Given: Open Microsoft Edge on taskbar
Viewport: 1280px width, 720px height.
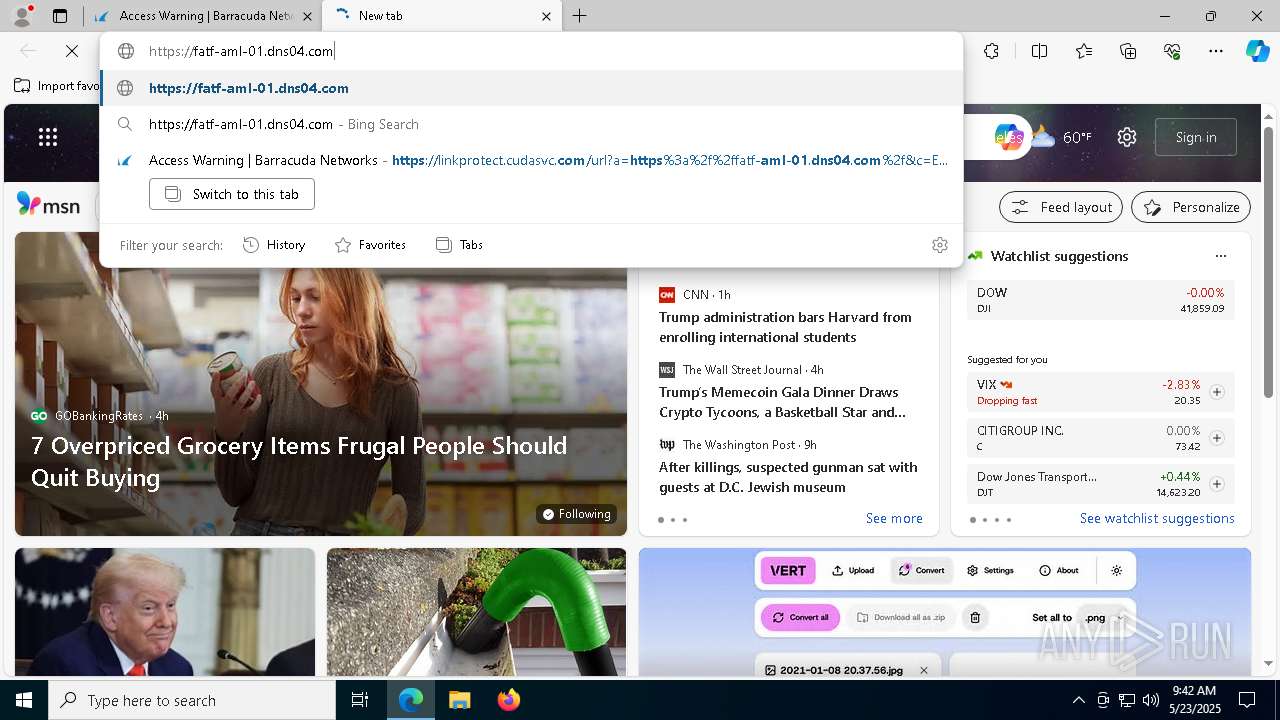Looking at the screenshot, I should click(x=411, y=700).
